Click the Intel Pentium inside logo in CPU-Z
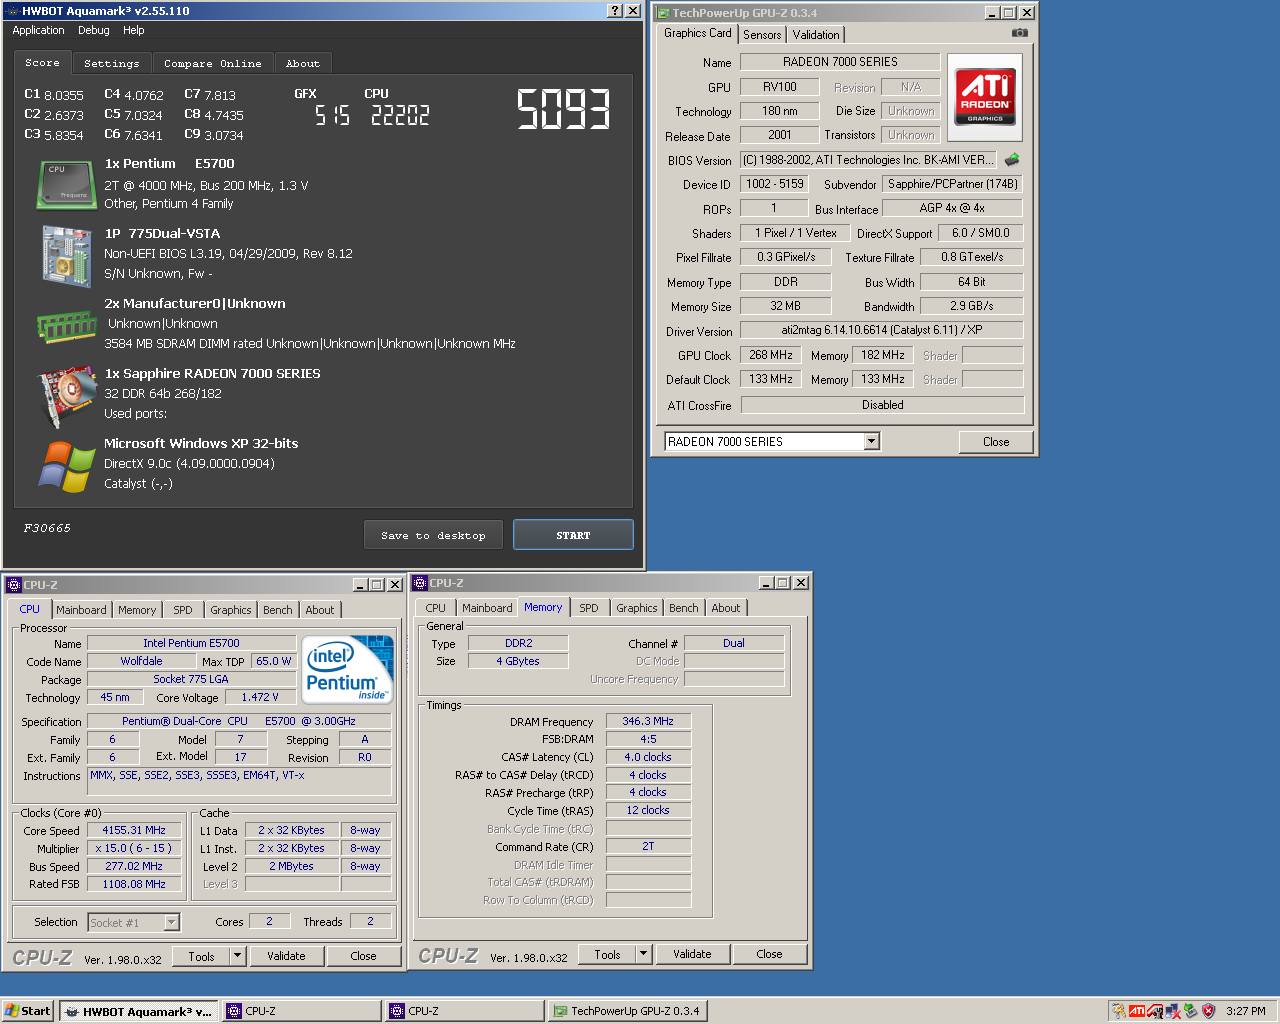The width and height of the screenshot is (1280, 1024). click(x=347, y=670)
